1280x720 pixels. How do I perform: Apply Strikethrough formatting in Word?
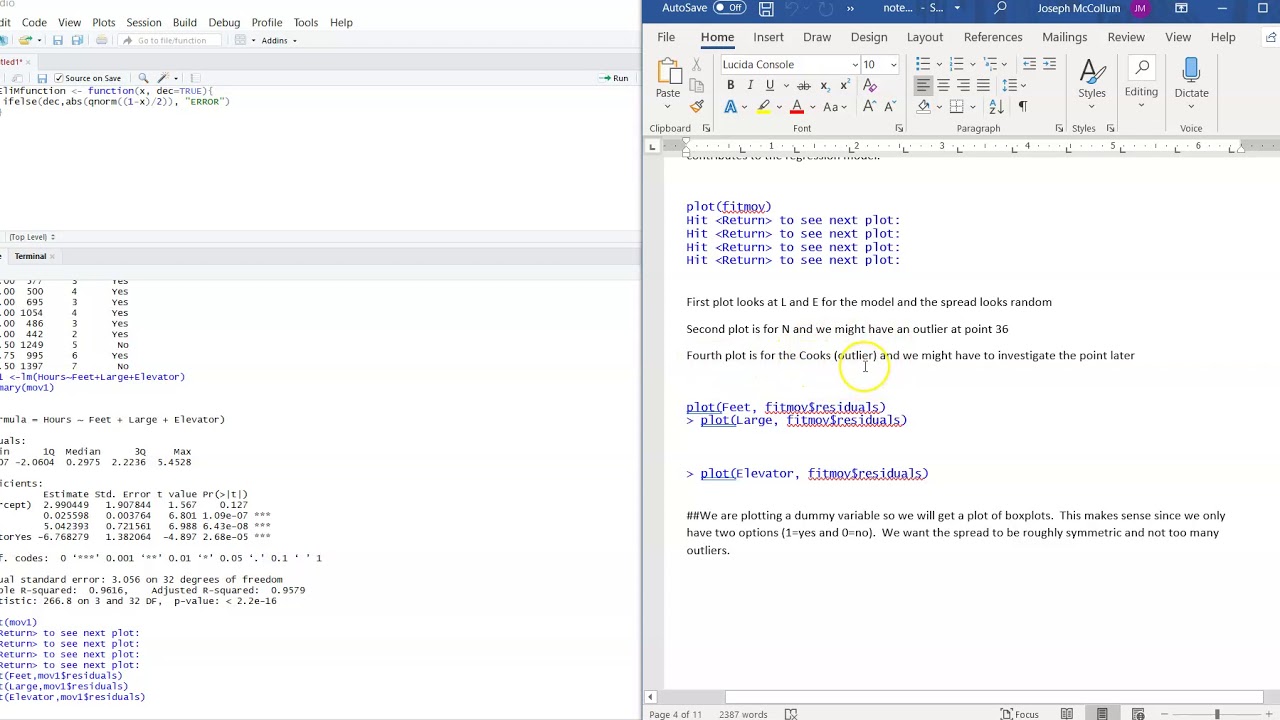click(x=804, y=86)
